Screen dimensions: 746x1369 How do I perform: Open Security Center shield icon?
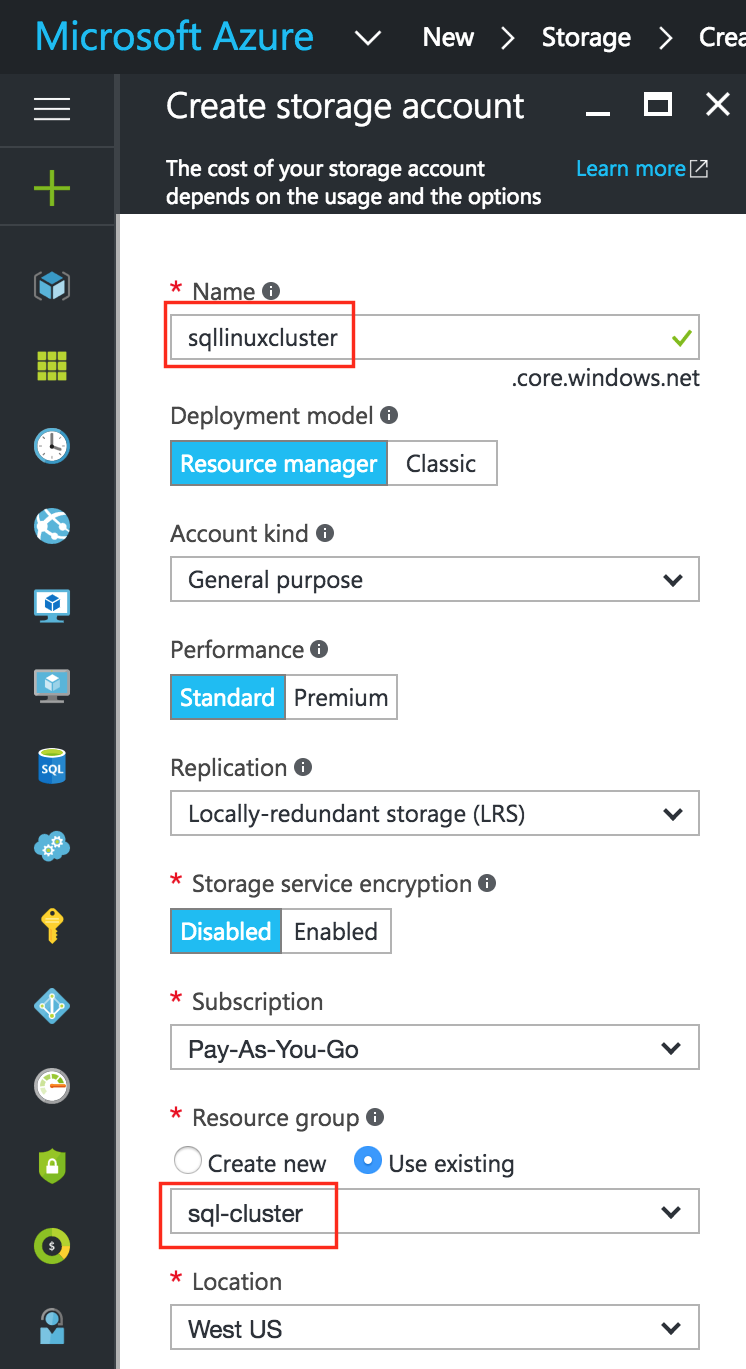(x=51, y=1166)
